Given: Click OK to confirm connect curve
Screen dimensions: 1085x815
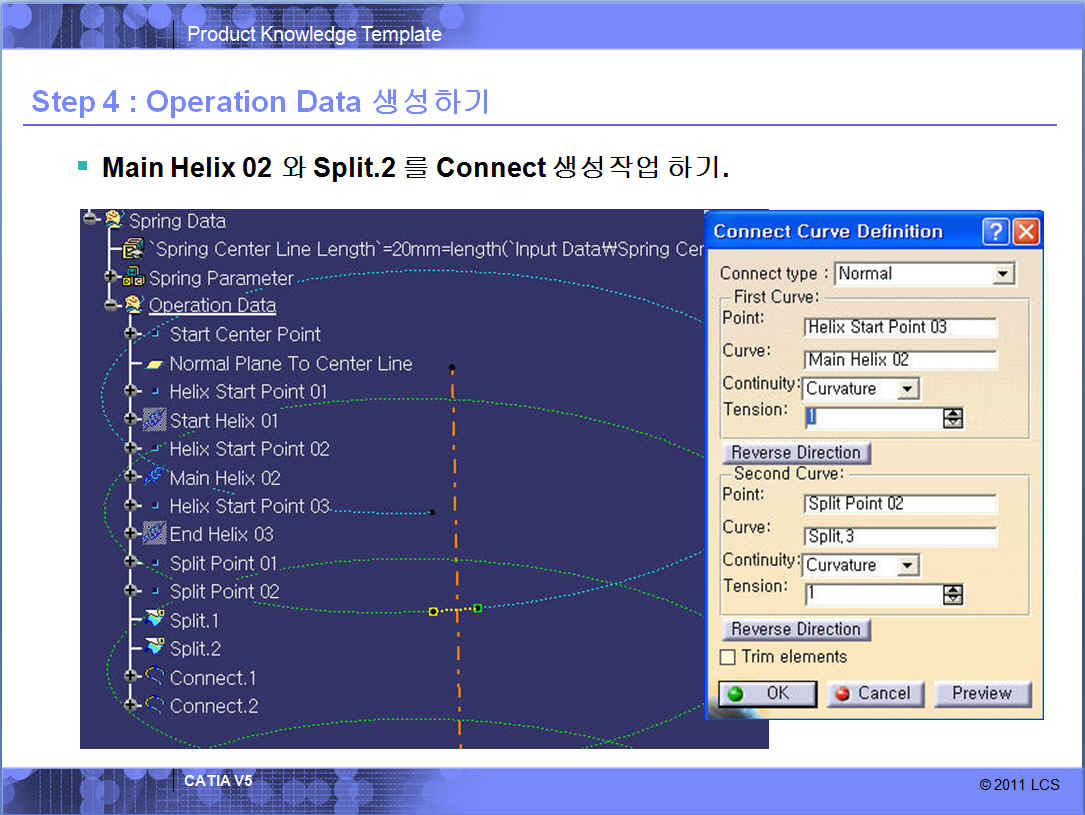Looking at the screenshot, I should tap(767, 693).
